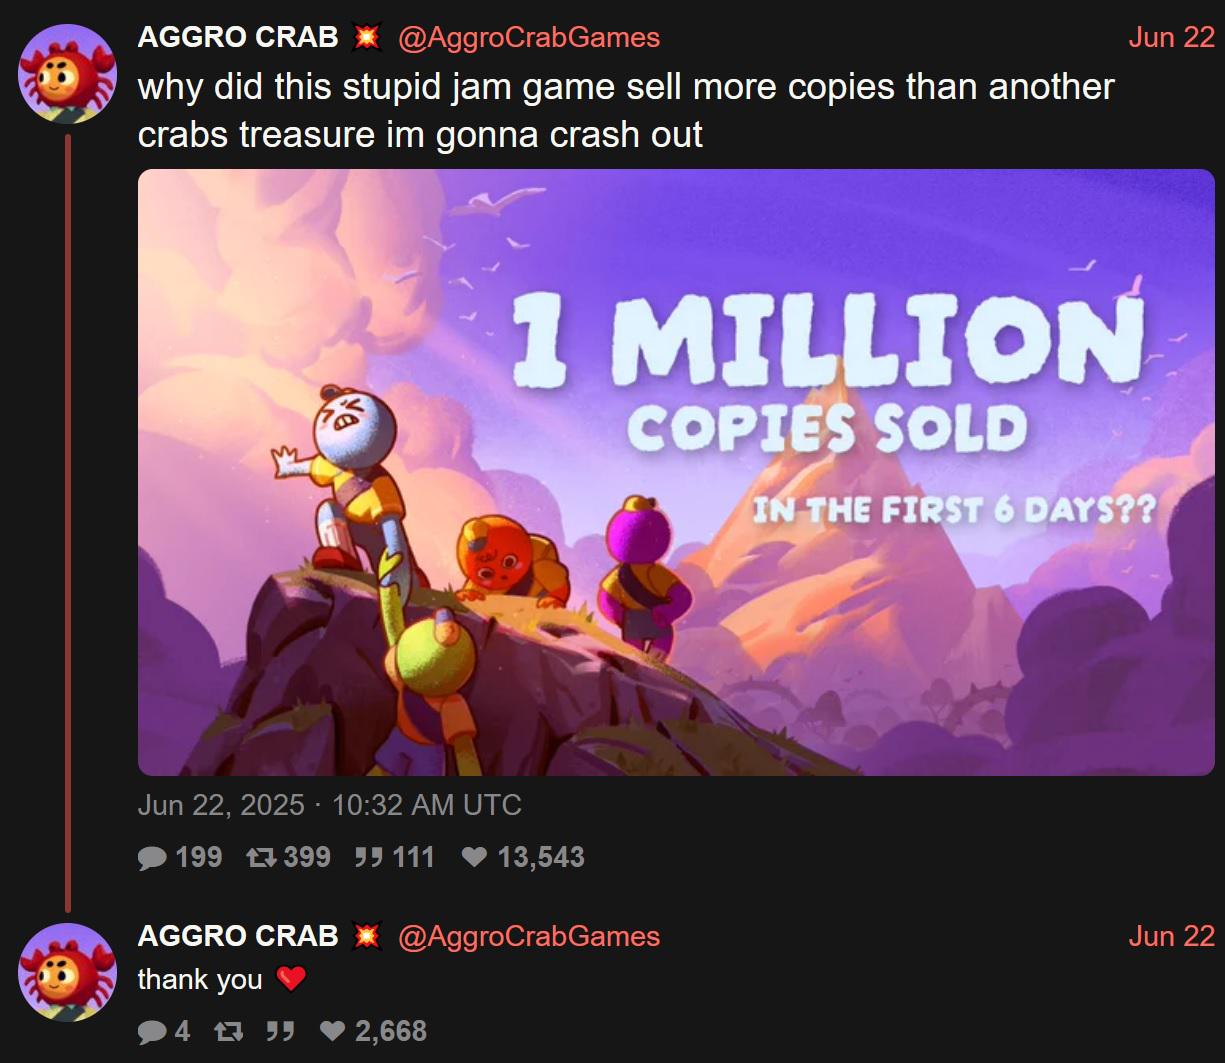Open the top AGGRO CRAB avatar
Screen dimensions: 1225x1063
tap(68, 74)
